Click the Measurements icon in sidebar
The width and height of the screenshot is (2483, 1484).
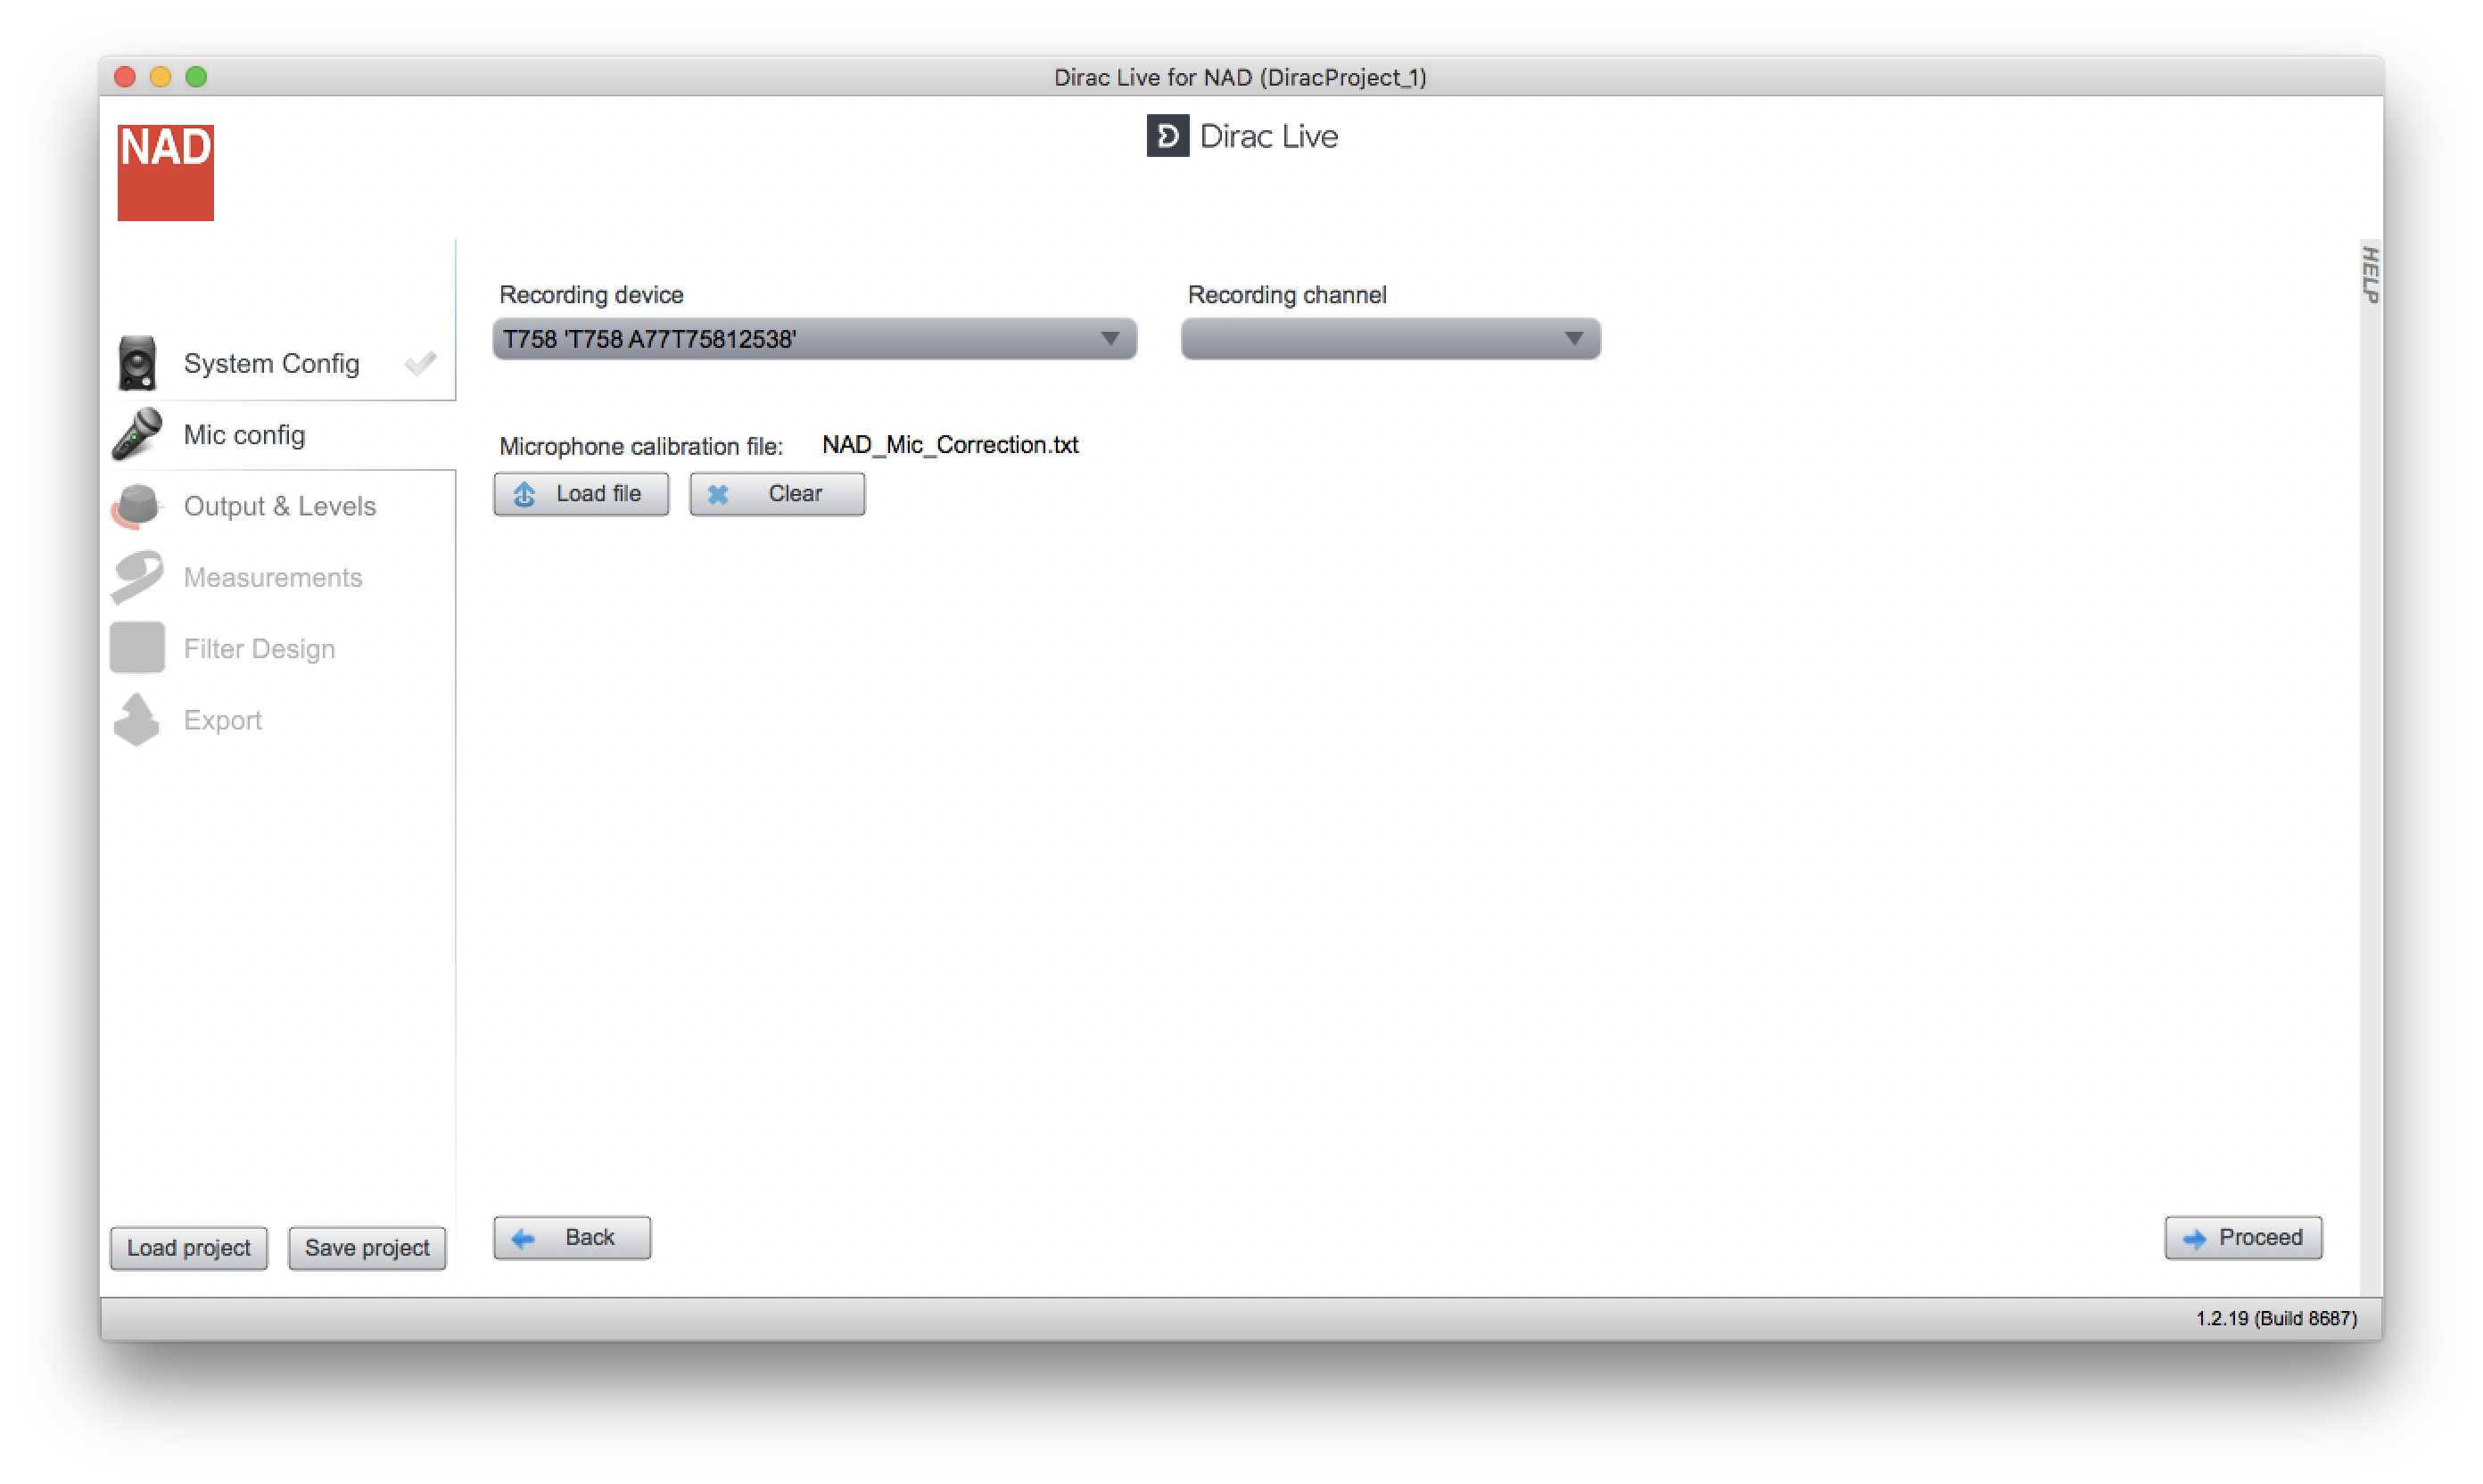[141, 578]
